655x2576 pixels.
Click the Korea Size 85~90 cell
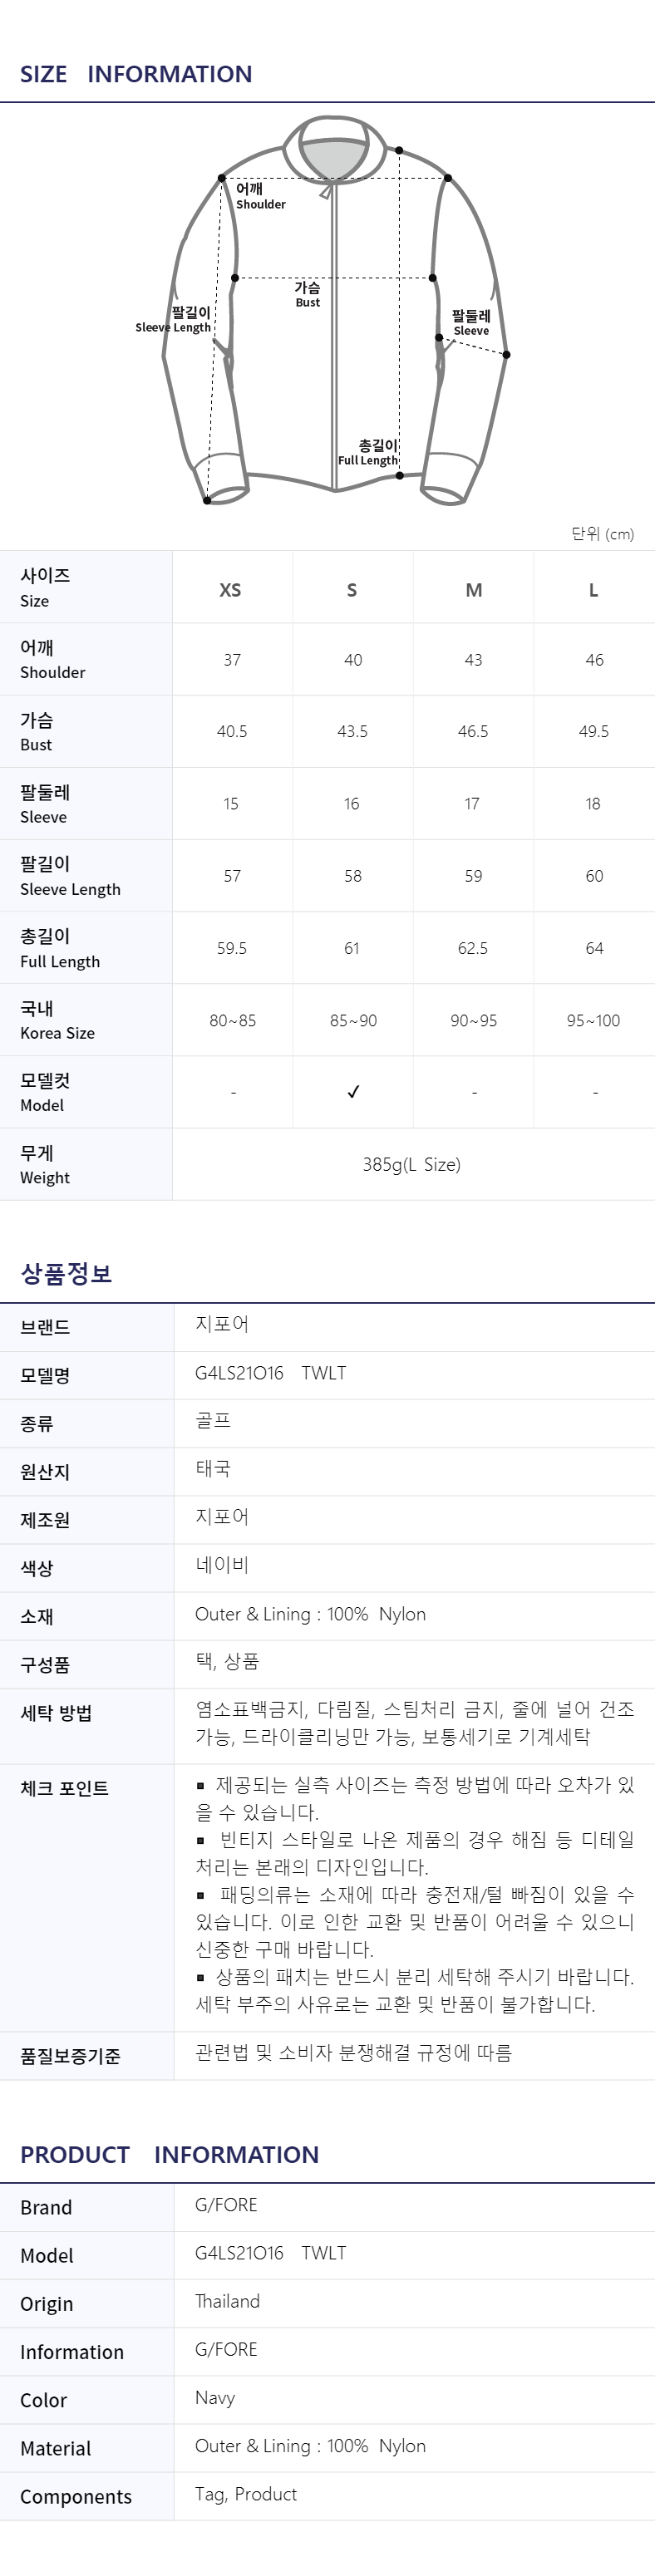(x=353, y=1020)
